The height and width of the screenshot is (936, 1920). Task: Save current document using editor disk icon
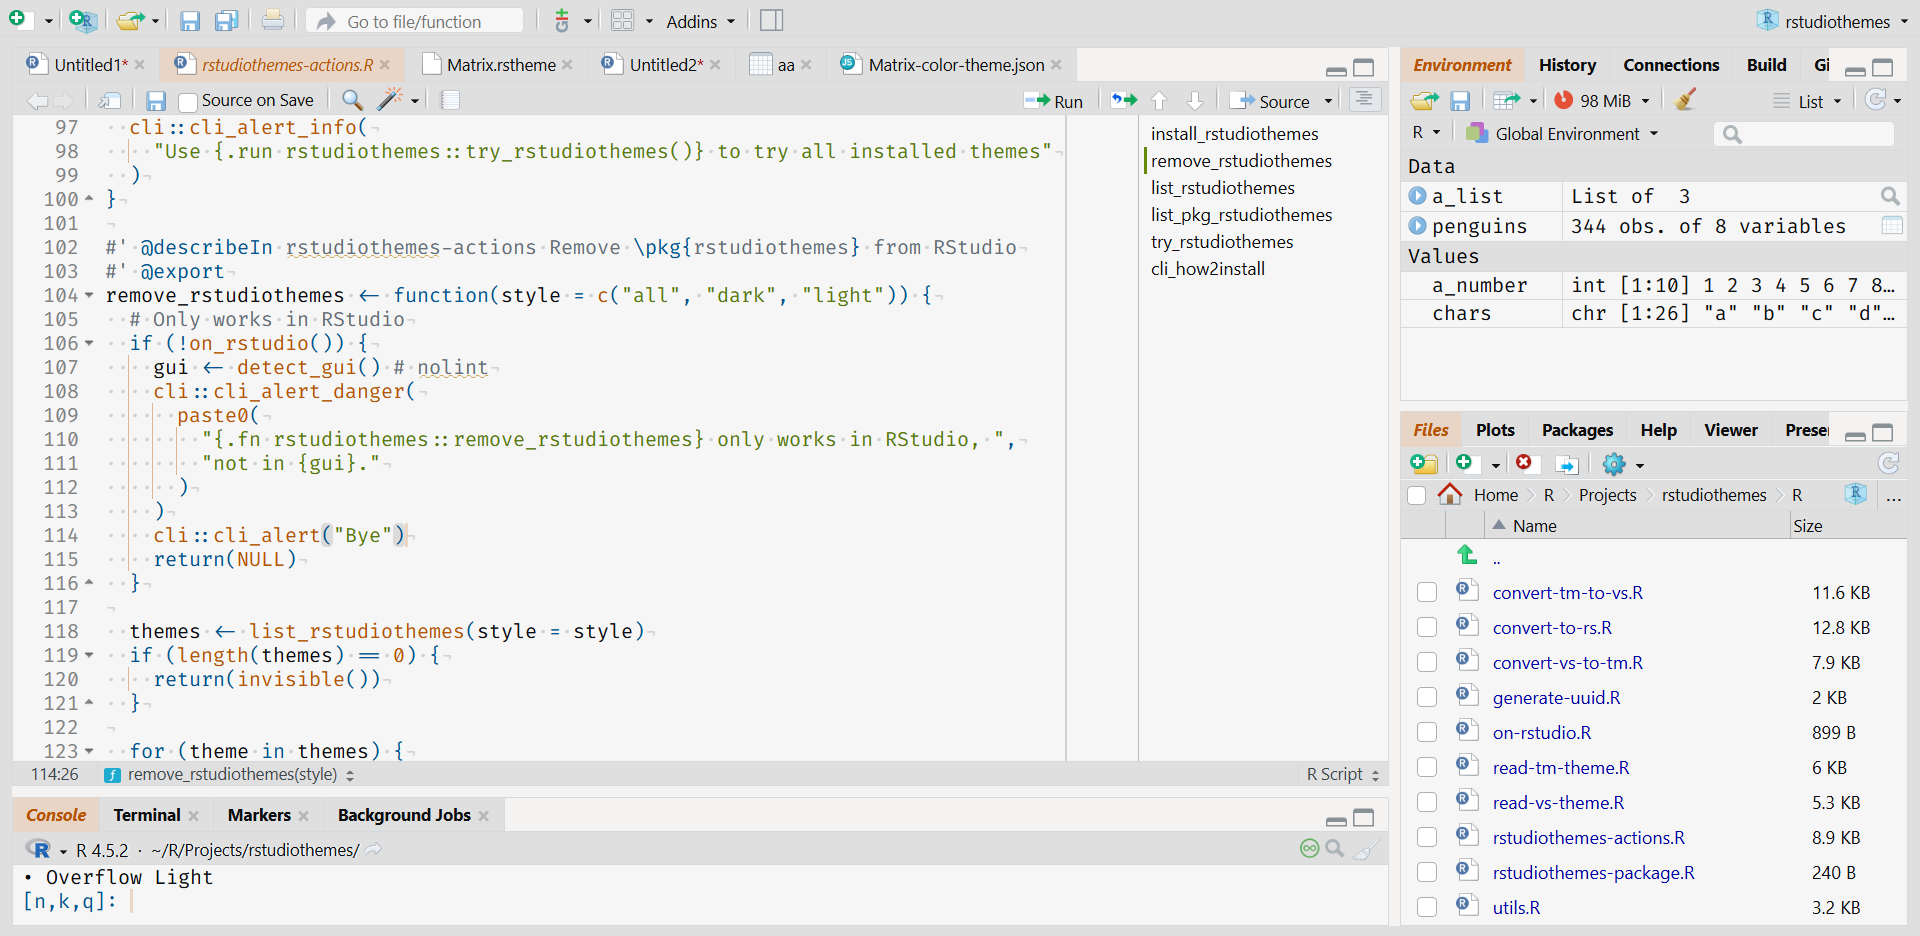[x=155, y=101]
